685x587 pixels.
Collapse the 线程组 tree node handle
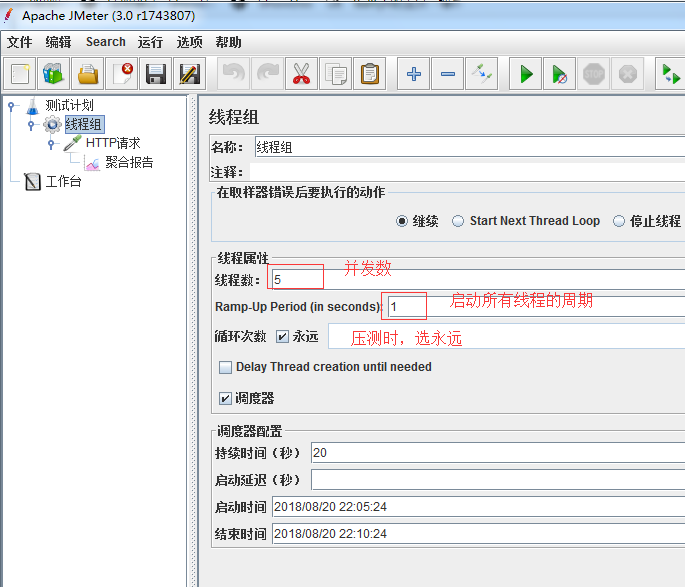(31, 125)
